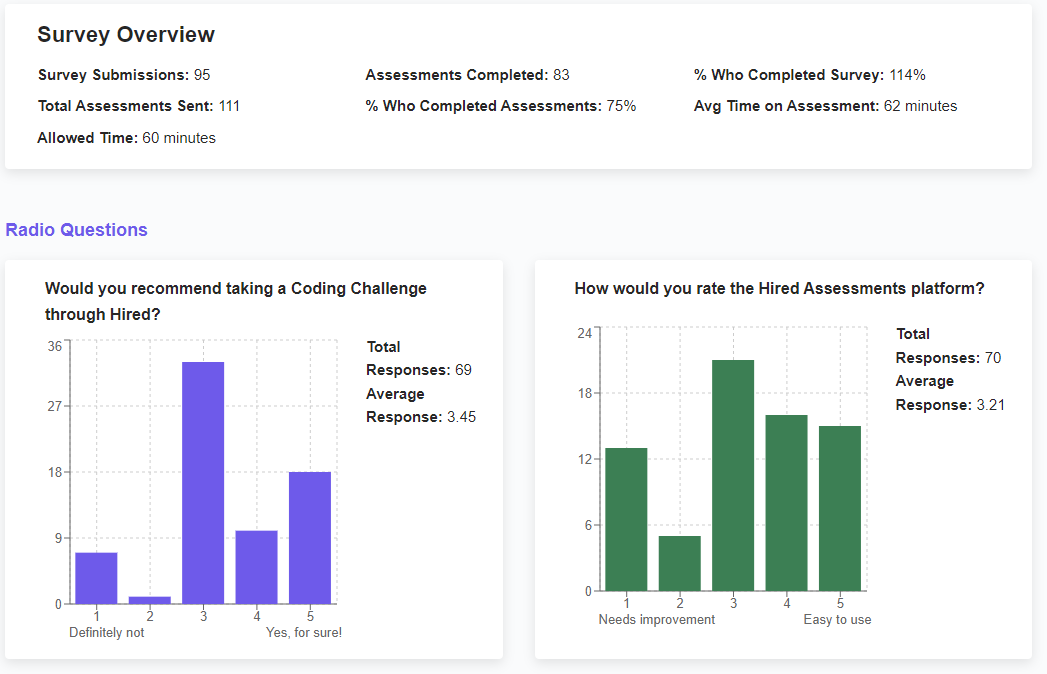The width and height of the screenshot is (1047, 674).
Task: Click the Assessments Completed statistic
Action: (x=467, y=75)
